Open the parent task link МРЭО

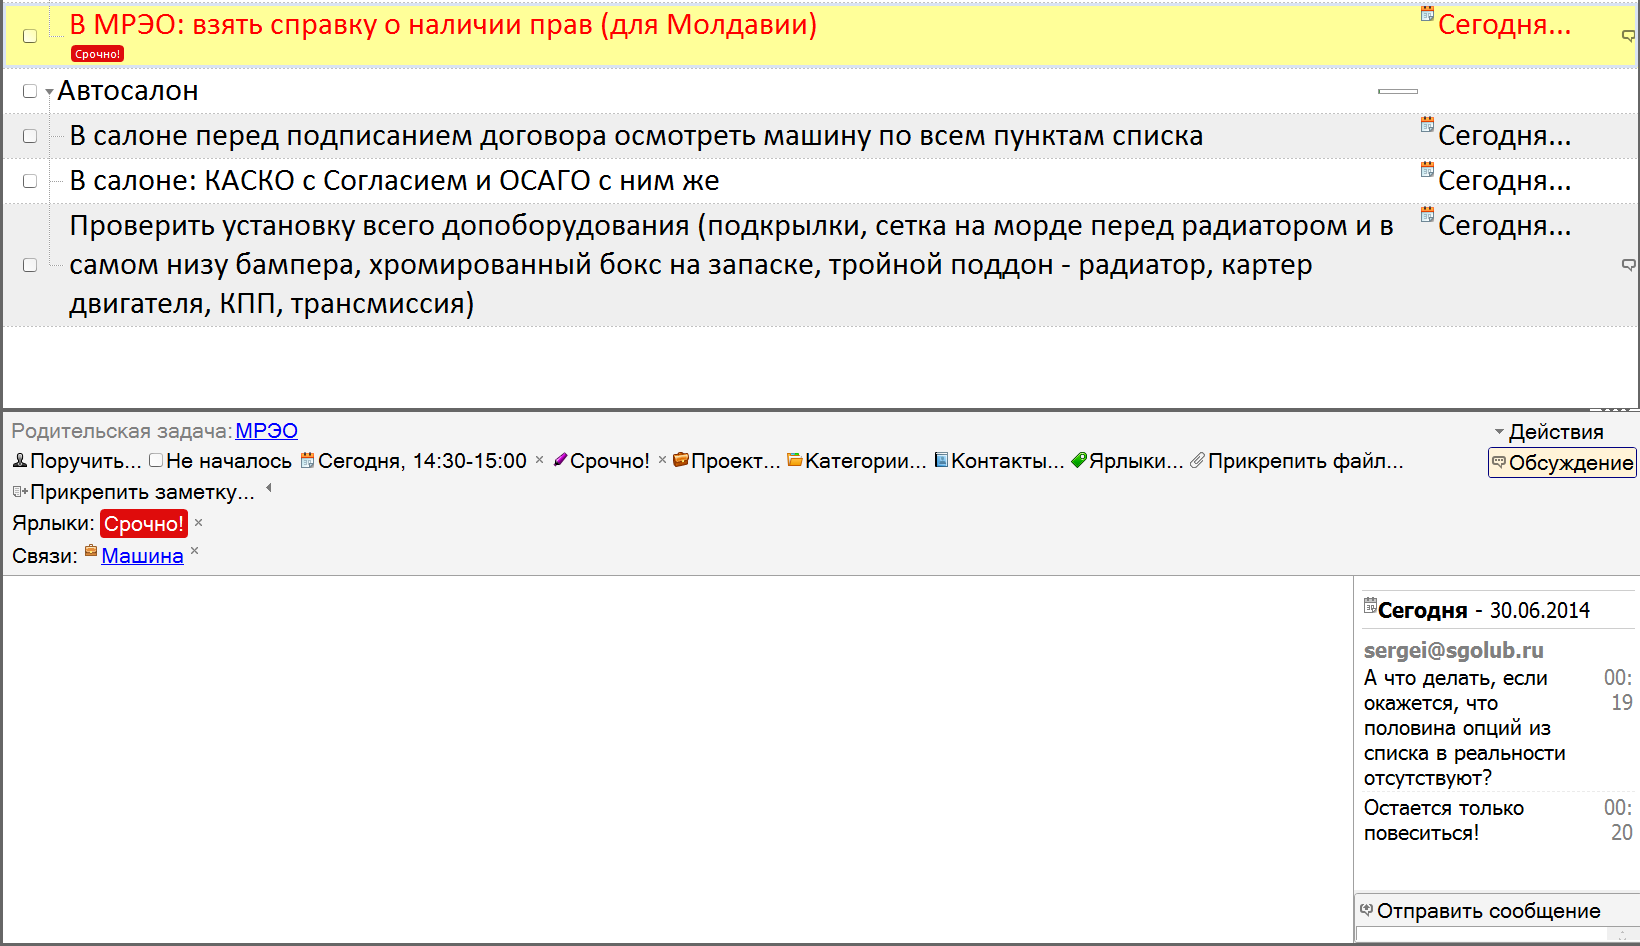pos(266,431)
